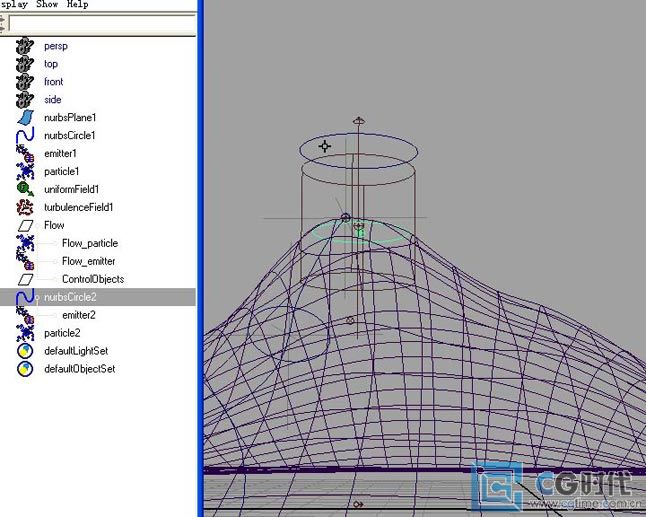Click the nurbsCircle1 curve icon
Viewport: 646px width, 517px height.
pos(25,136)
